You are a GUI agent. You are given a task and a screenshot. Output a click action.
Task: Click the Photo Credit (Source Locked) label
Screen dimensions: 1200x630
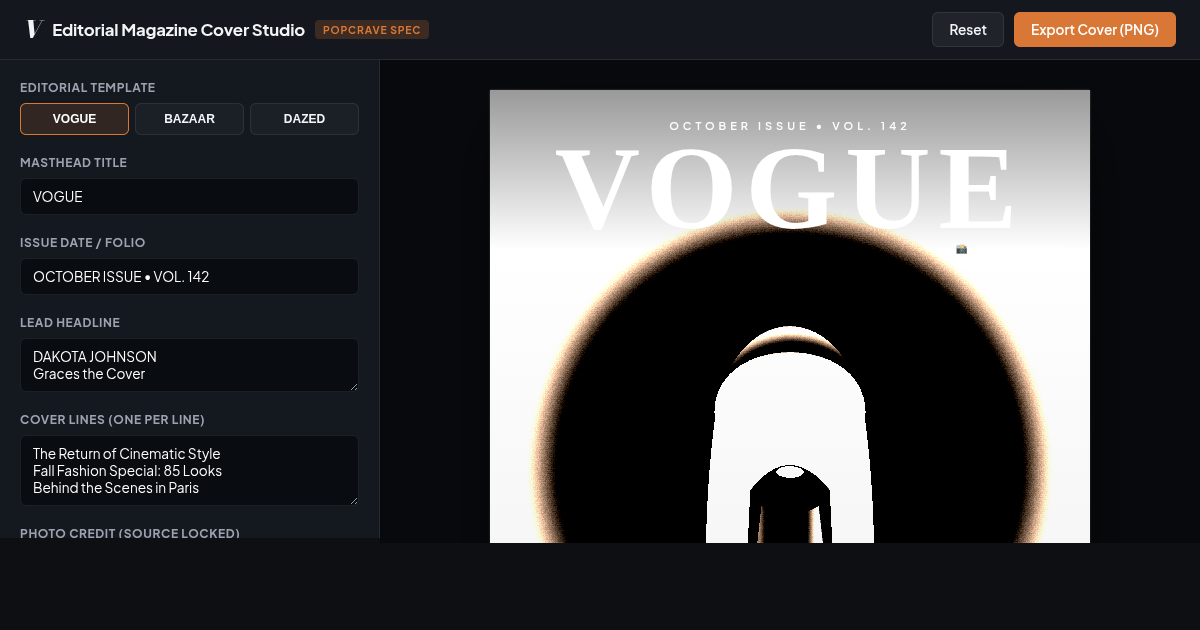(130, 534)
